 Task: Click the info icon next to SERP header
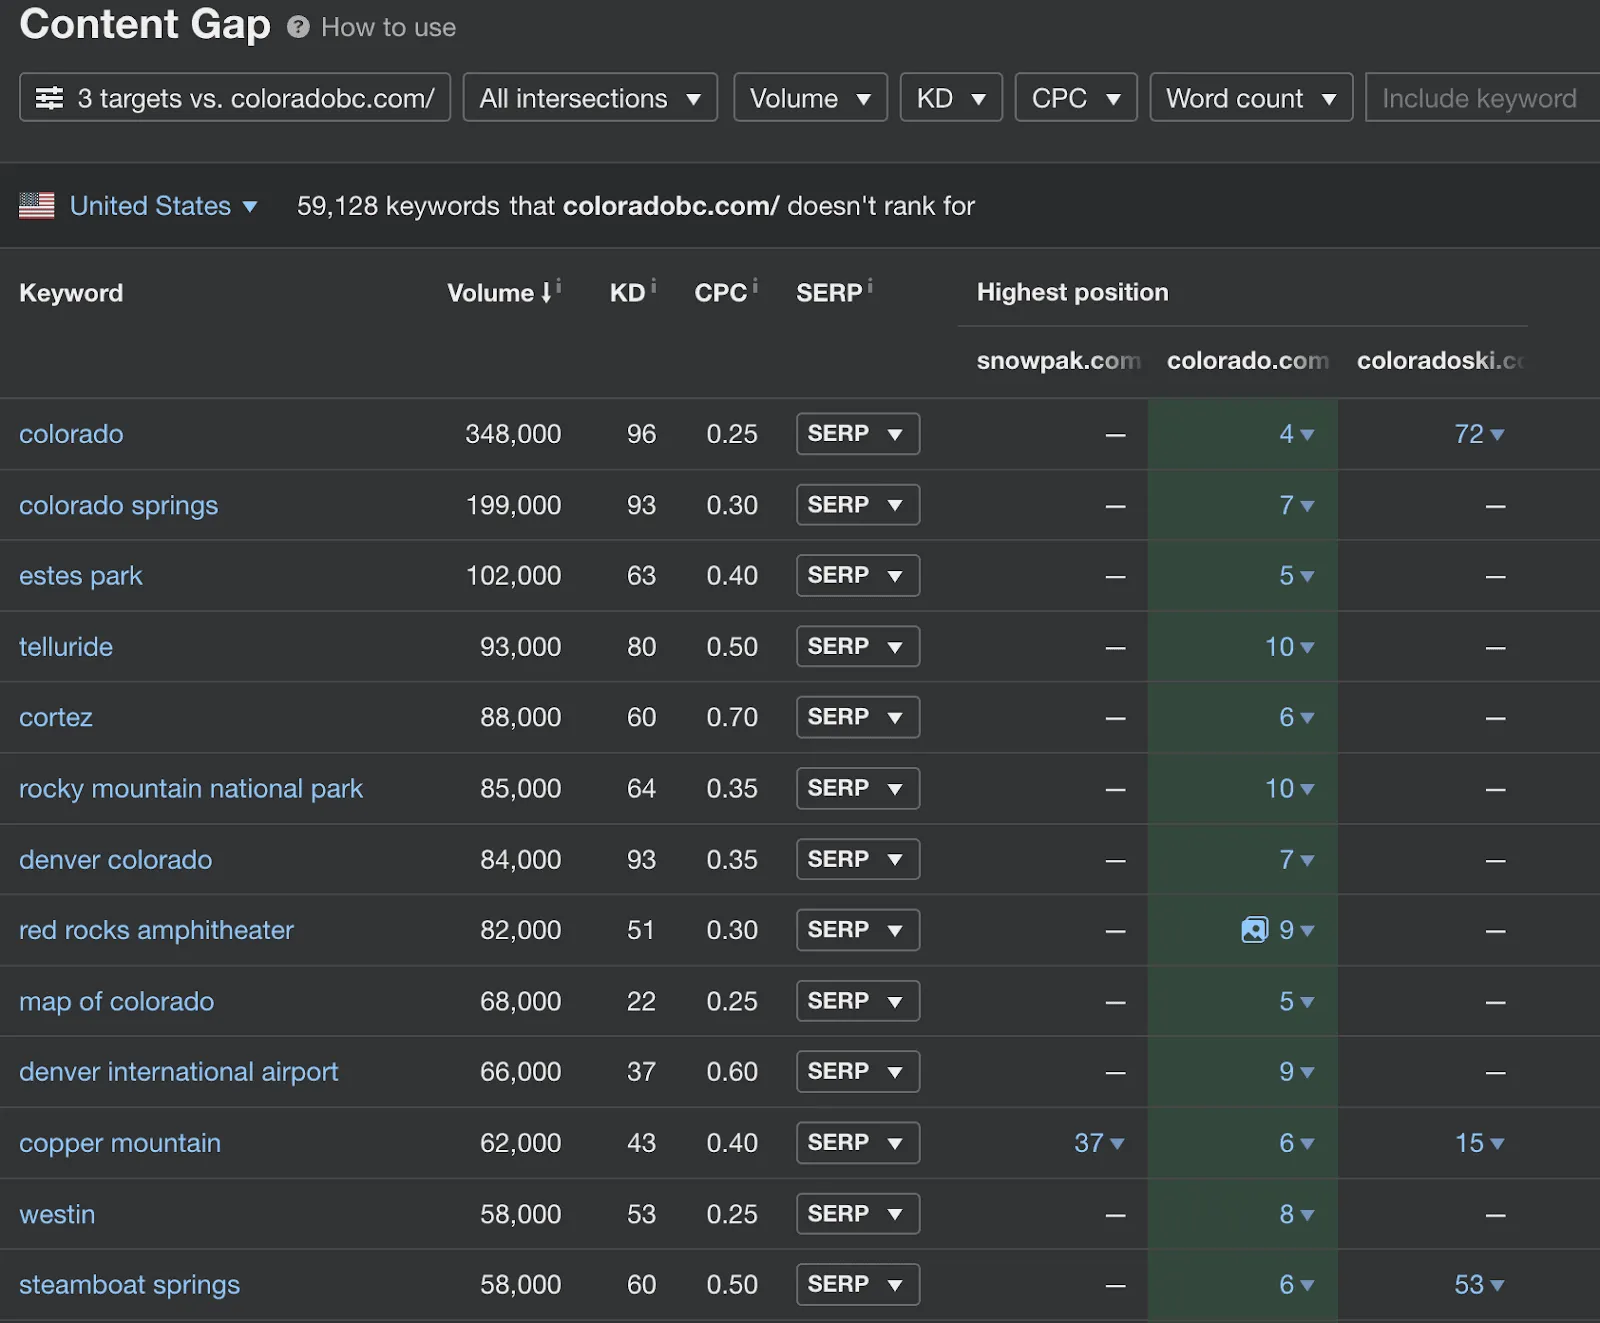(x=869, y=283)
